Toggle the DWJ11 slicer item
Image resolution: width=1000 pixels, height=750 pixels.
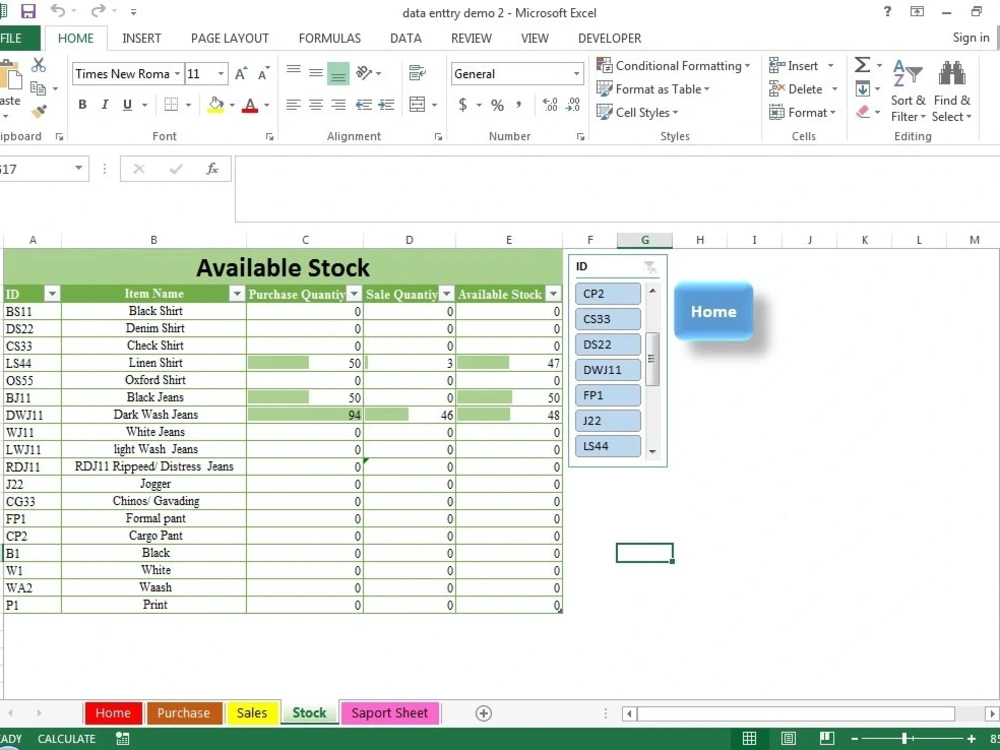[x=608, y=370]
